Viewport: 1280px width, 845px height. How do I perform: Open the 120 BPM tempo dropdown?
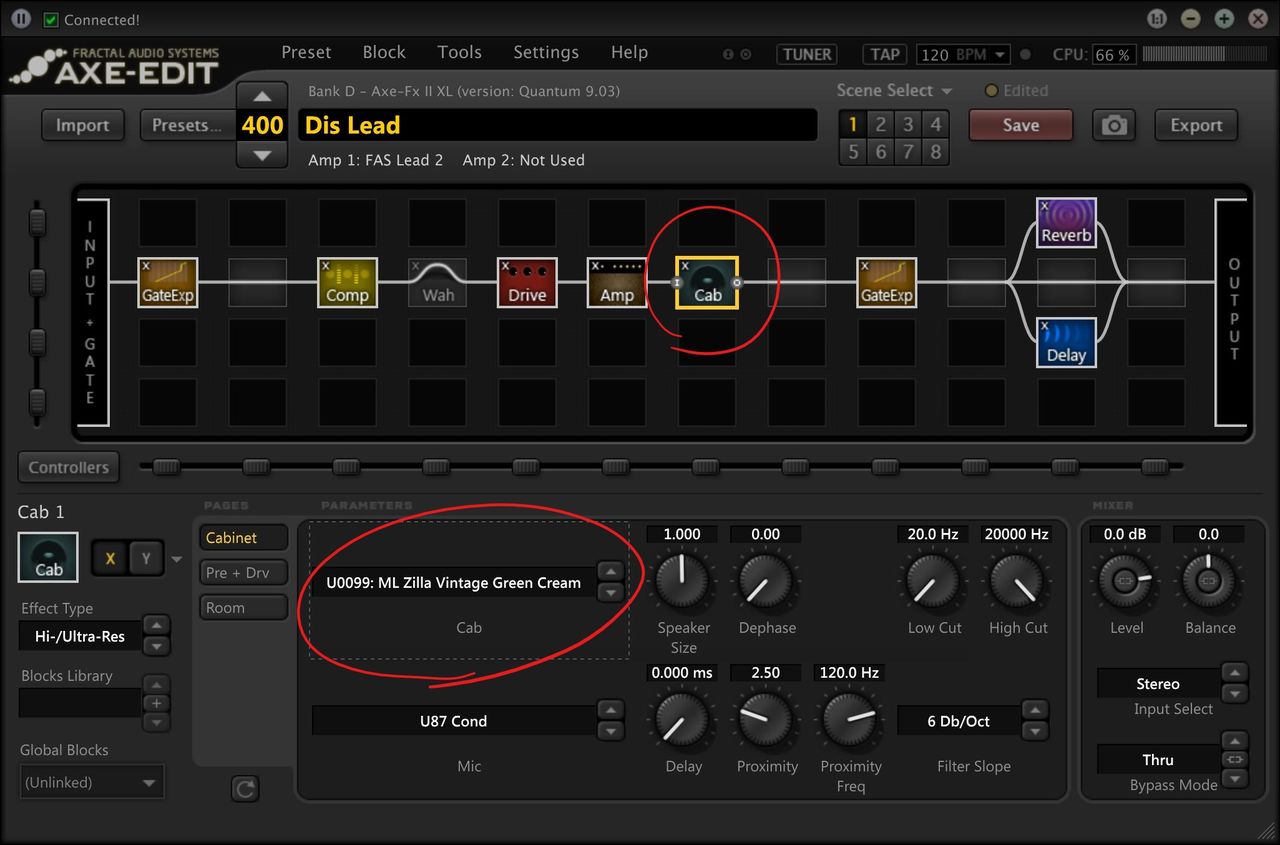click(x=963, y=55)
